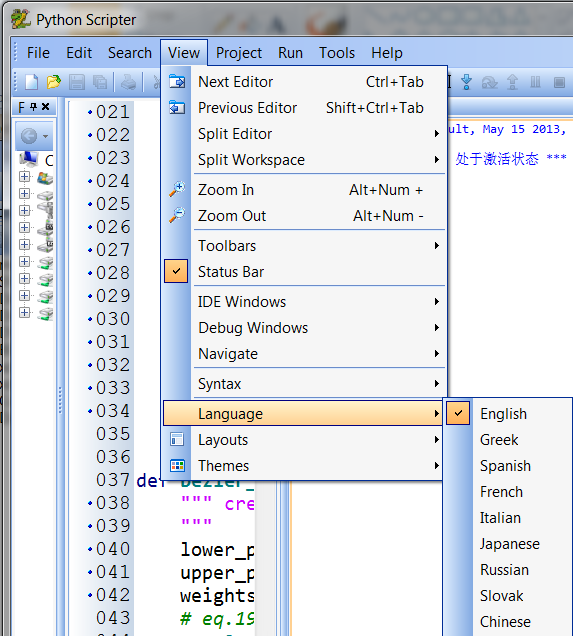Viewport: 573px width, 636px height.
Task: Choose Next Editor from the View menu
Action: pos(304,82)
